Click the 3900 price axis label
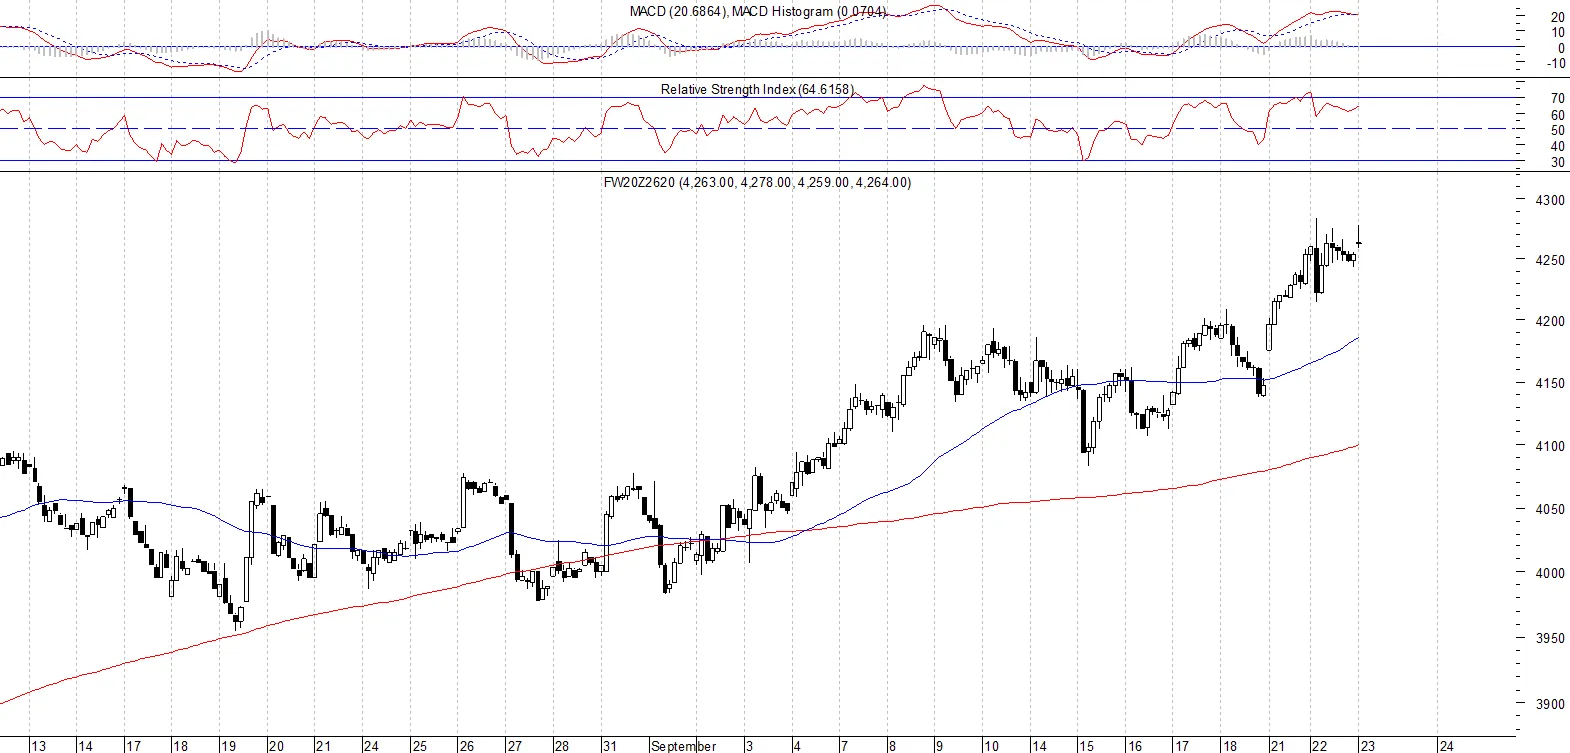This screenshot has height=753, width=1570. pos(1550,704)
